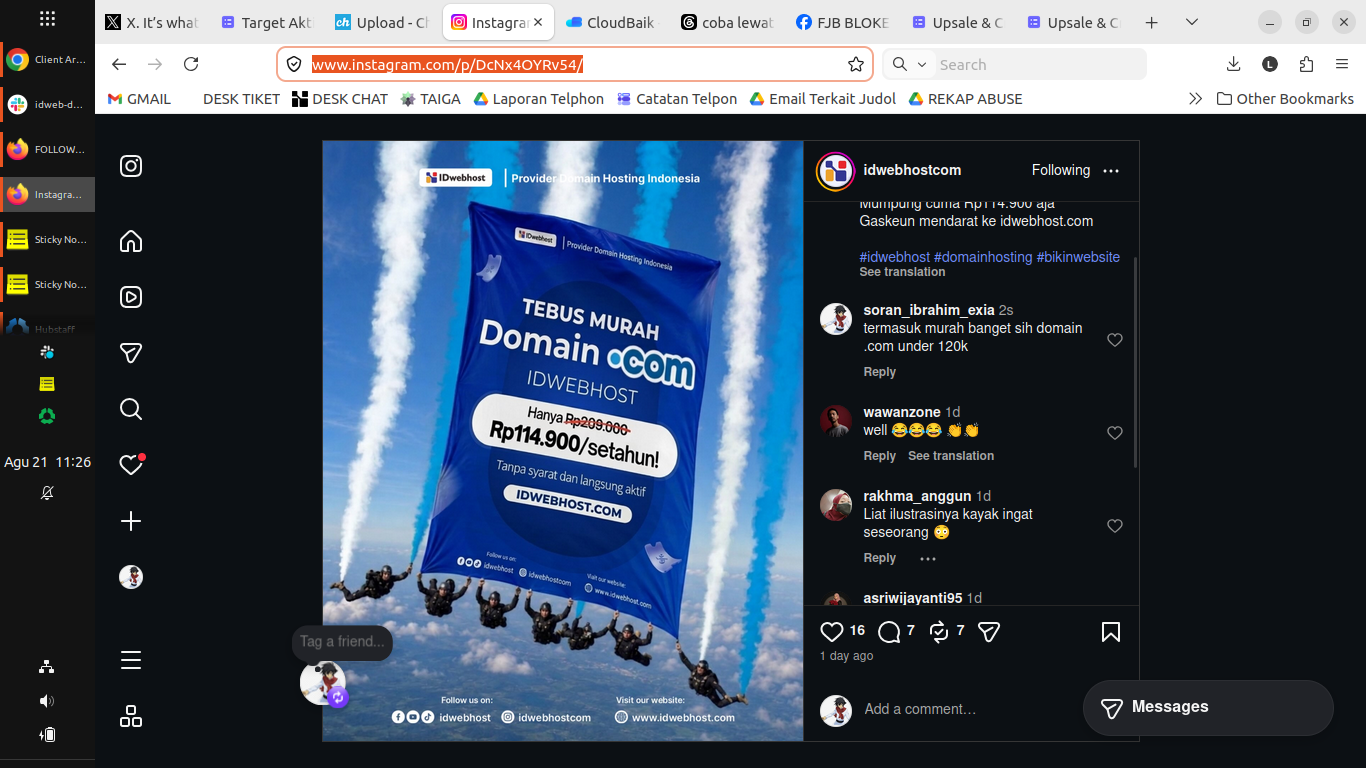Image resolution: width=1366 pixels, height=768 pixels.
Task: Open the Instagram logo home link
Action: 131,166
